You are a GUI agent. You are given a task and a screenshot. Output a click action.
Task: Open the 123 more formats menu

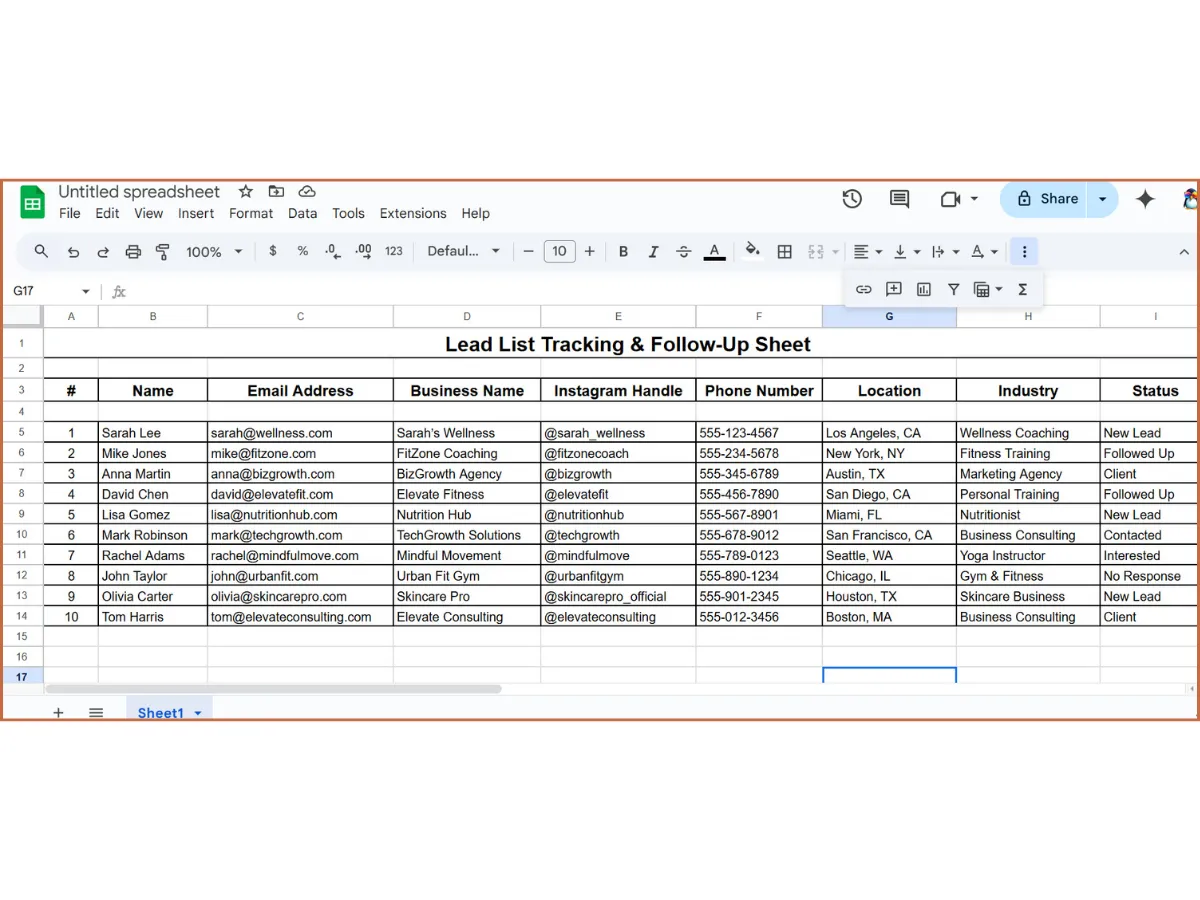click(394, 251)
